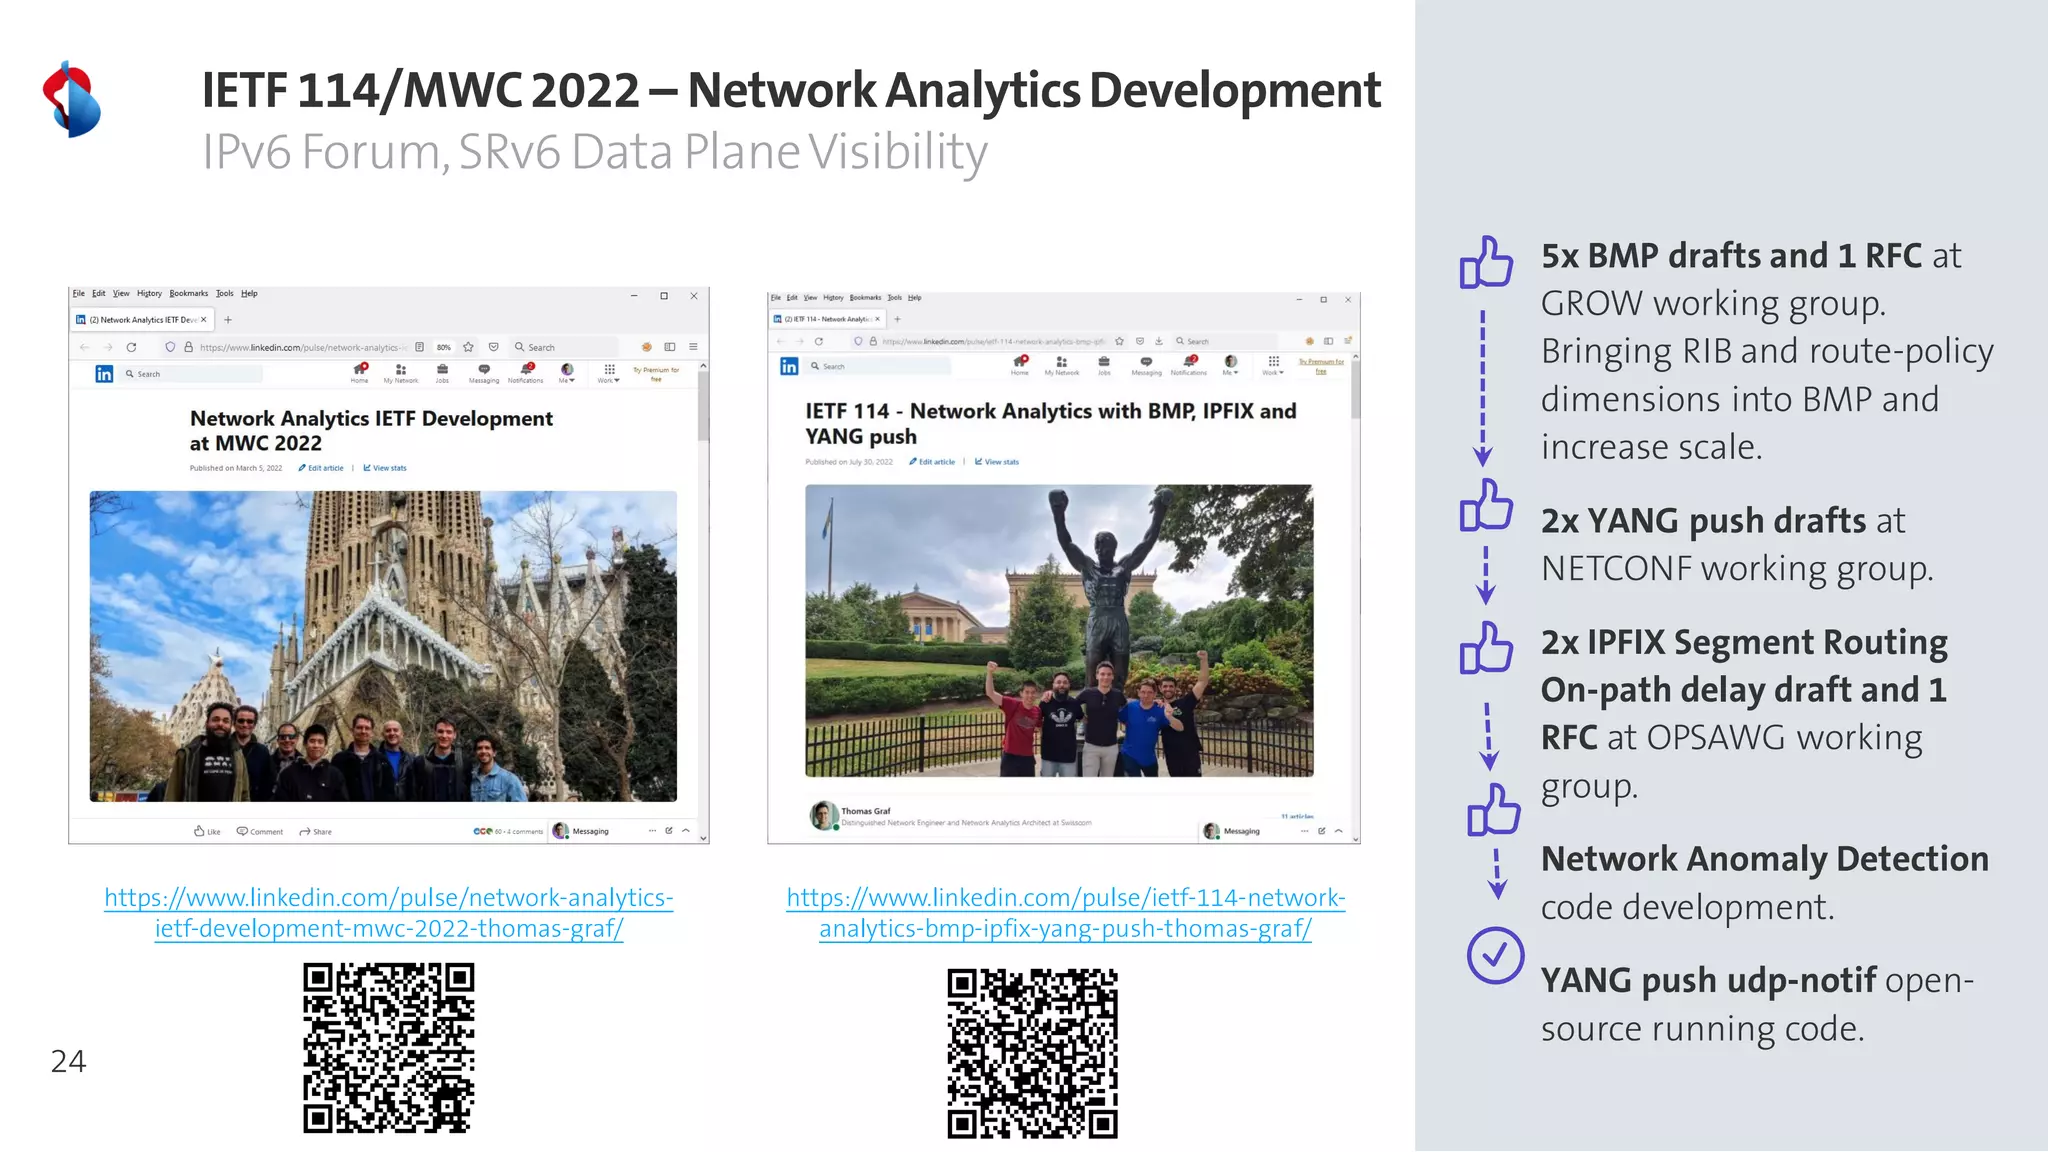Open ietf-114-network-analytics-bmp-ipfix LinkedIn link
The image size is (2048, 1152).
coord(1066,913)
